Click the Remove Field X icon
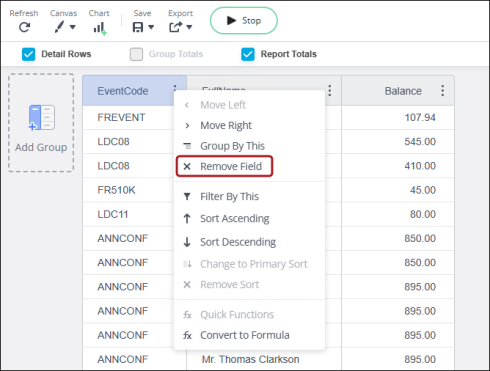Screen dimensions: 490x371 pos(187,166)
